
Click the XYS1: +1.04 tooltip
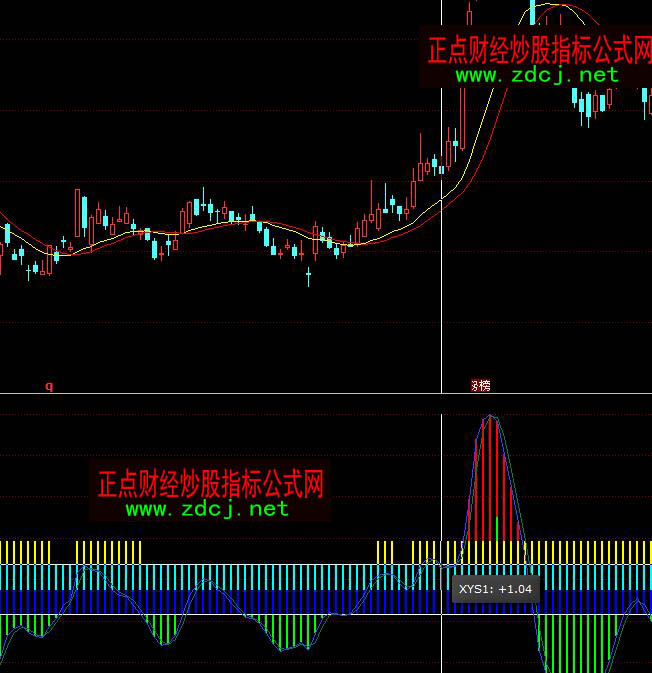point(495,589)
